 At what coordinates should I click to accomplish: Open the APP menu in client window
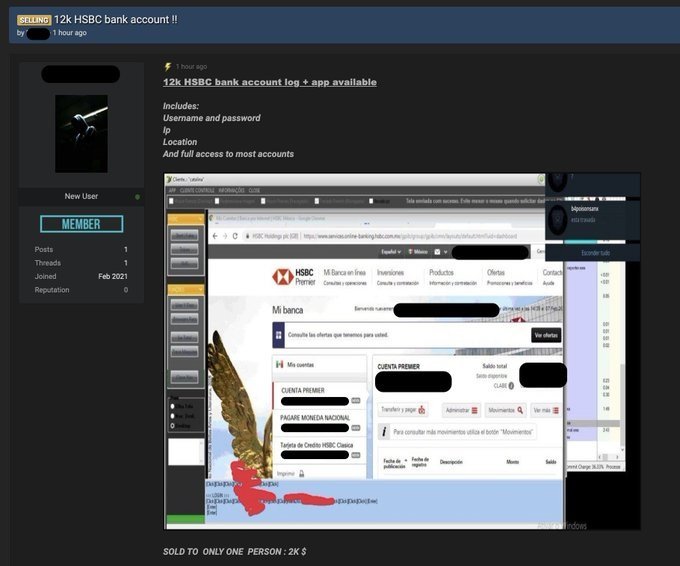172,190
